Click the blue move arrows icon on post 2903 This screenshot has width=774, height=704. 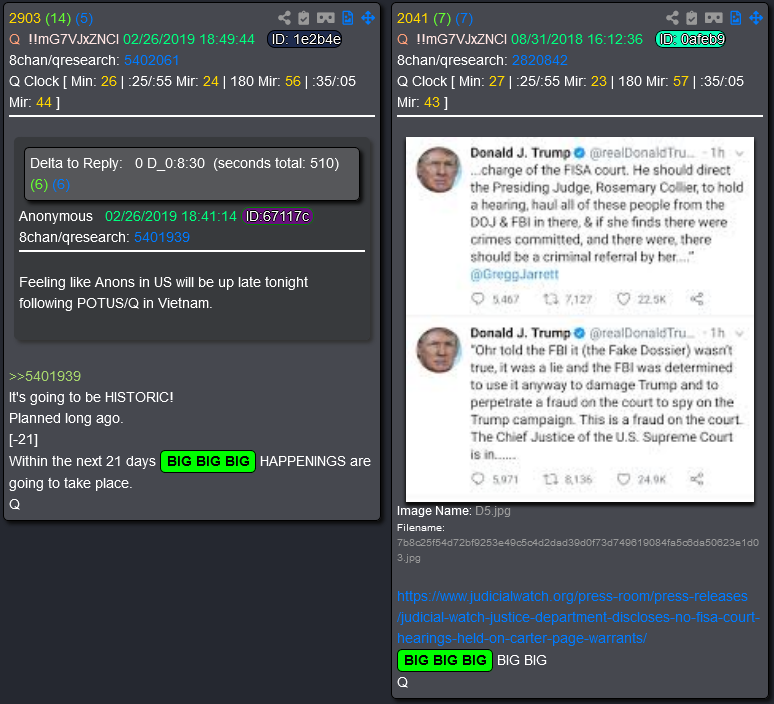click(x=368, y=18)
